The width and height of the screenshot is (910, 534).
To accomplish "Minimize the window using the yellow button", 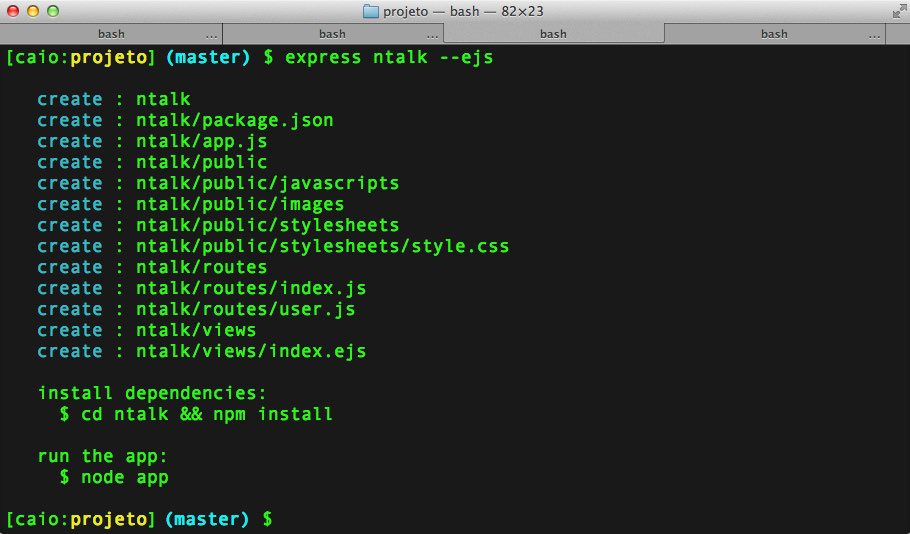I will pos(33,11).
